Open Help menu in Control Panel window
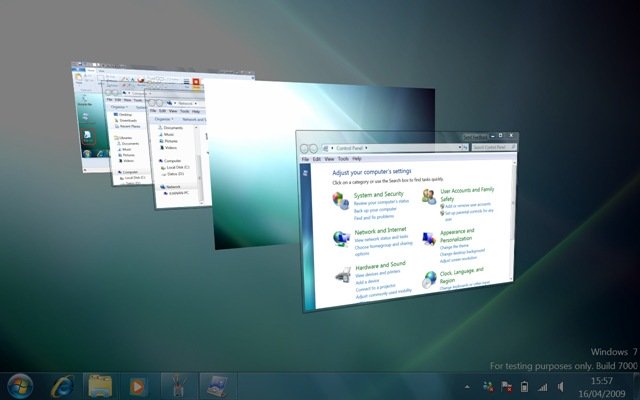This screenshot has width=640, height=400. pos(357,158)
